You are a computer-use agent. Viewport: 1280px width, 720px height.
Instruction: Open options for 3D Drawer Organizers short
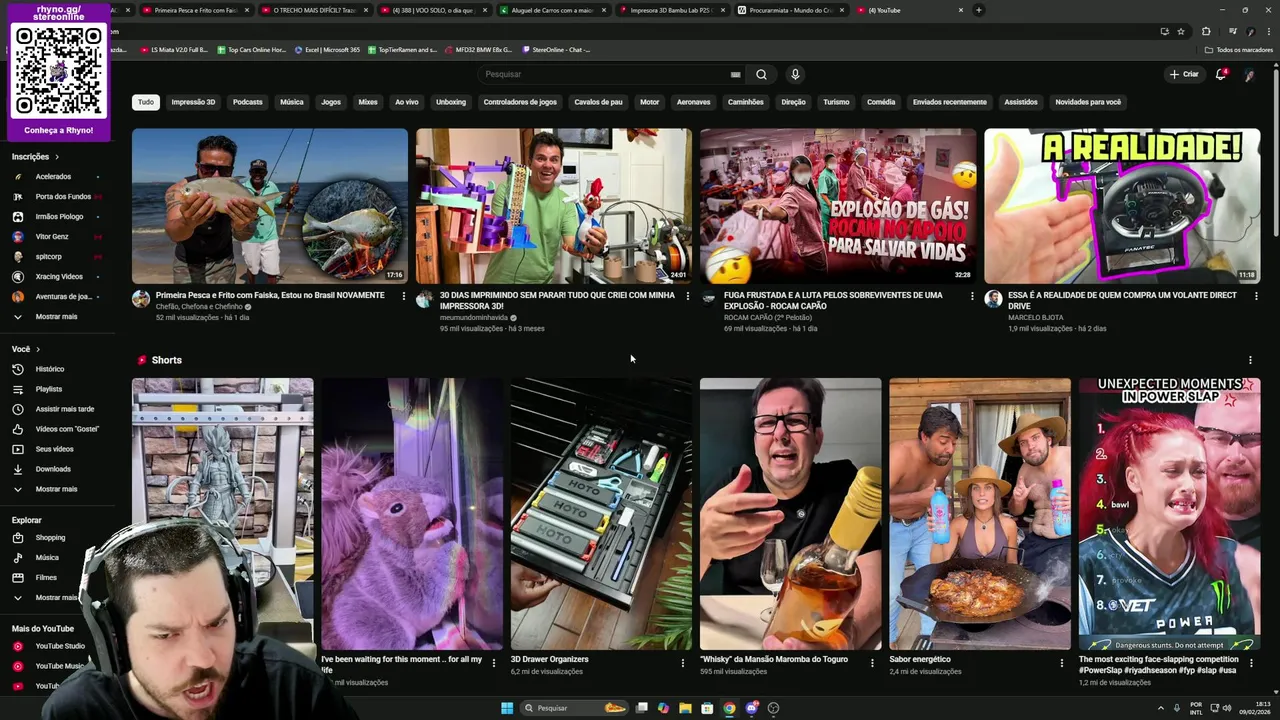(683, 663)
